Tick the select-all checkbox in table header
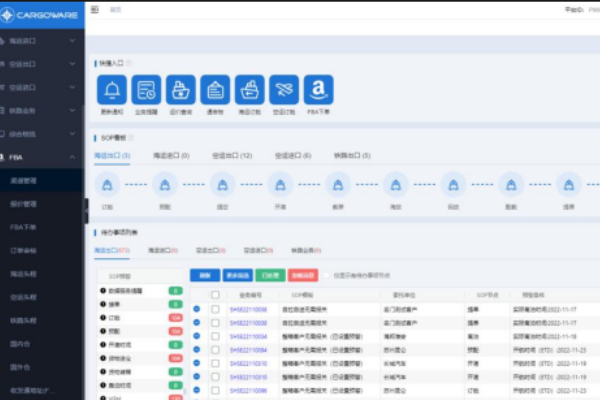Screen dimensions: 600x400 [x=215, y=295]
